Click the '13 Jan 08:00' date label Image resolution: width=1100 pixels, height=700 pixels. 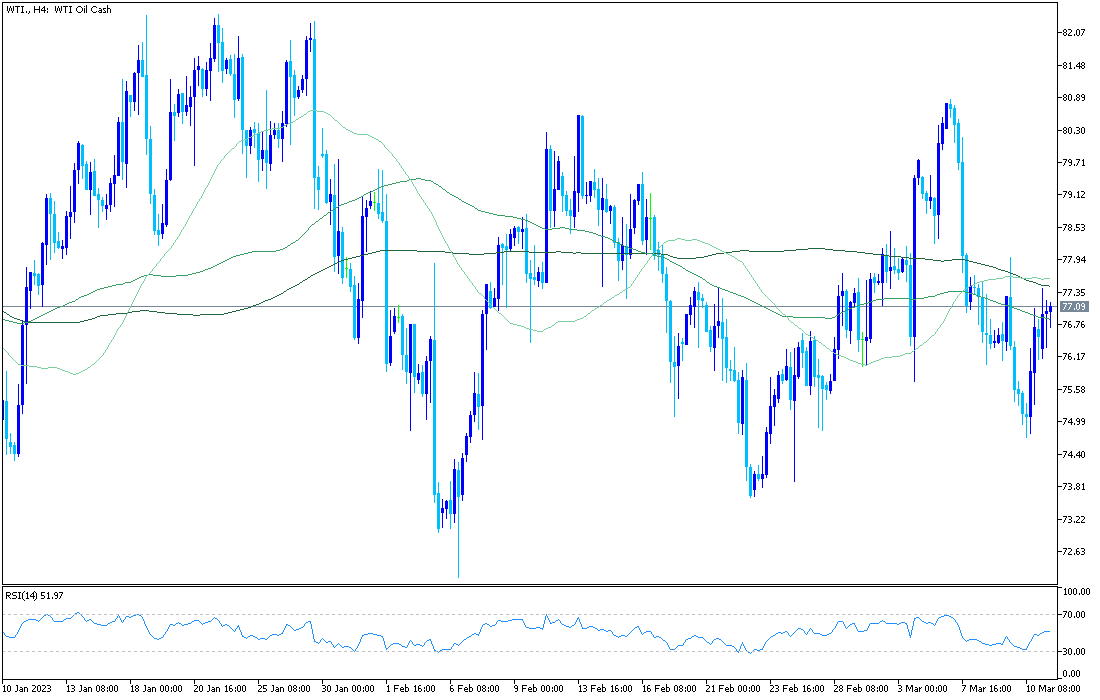click(92, 689)
